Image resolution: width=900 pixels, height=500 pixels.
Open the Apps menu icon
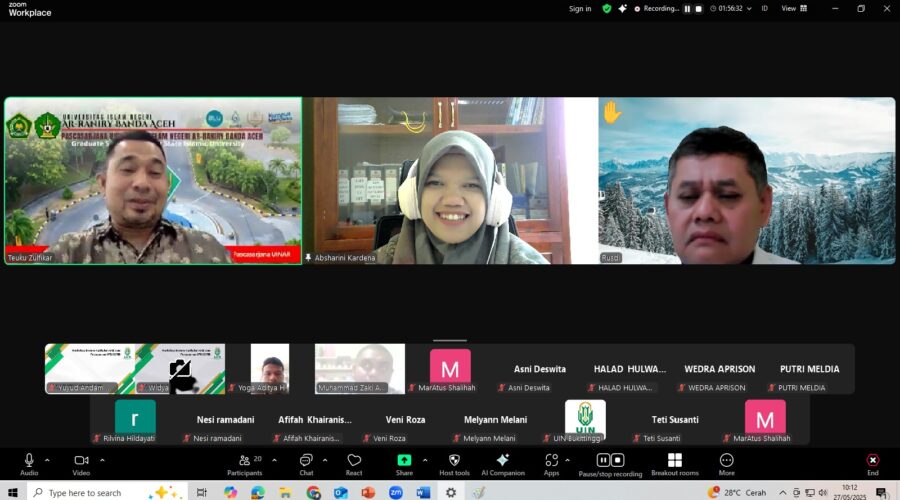[x=551, y=463]
